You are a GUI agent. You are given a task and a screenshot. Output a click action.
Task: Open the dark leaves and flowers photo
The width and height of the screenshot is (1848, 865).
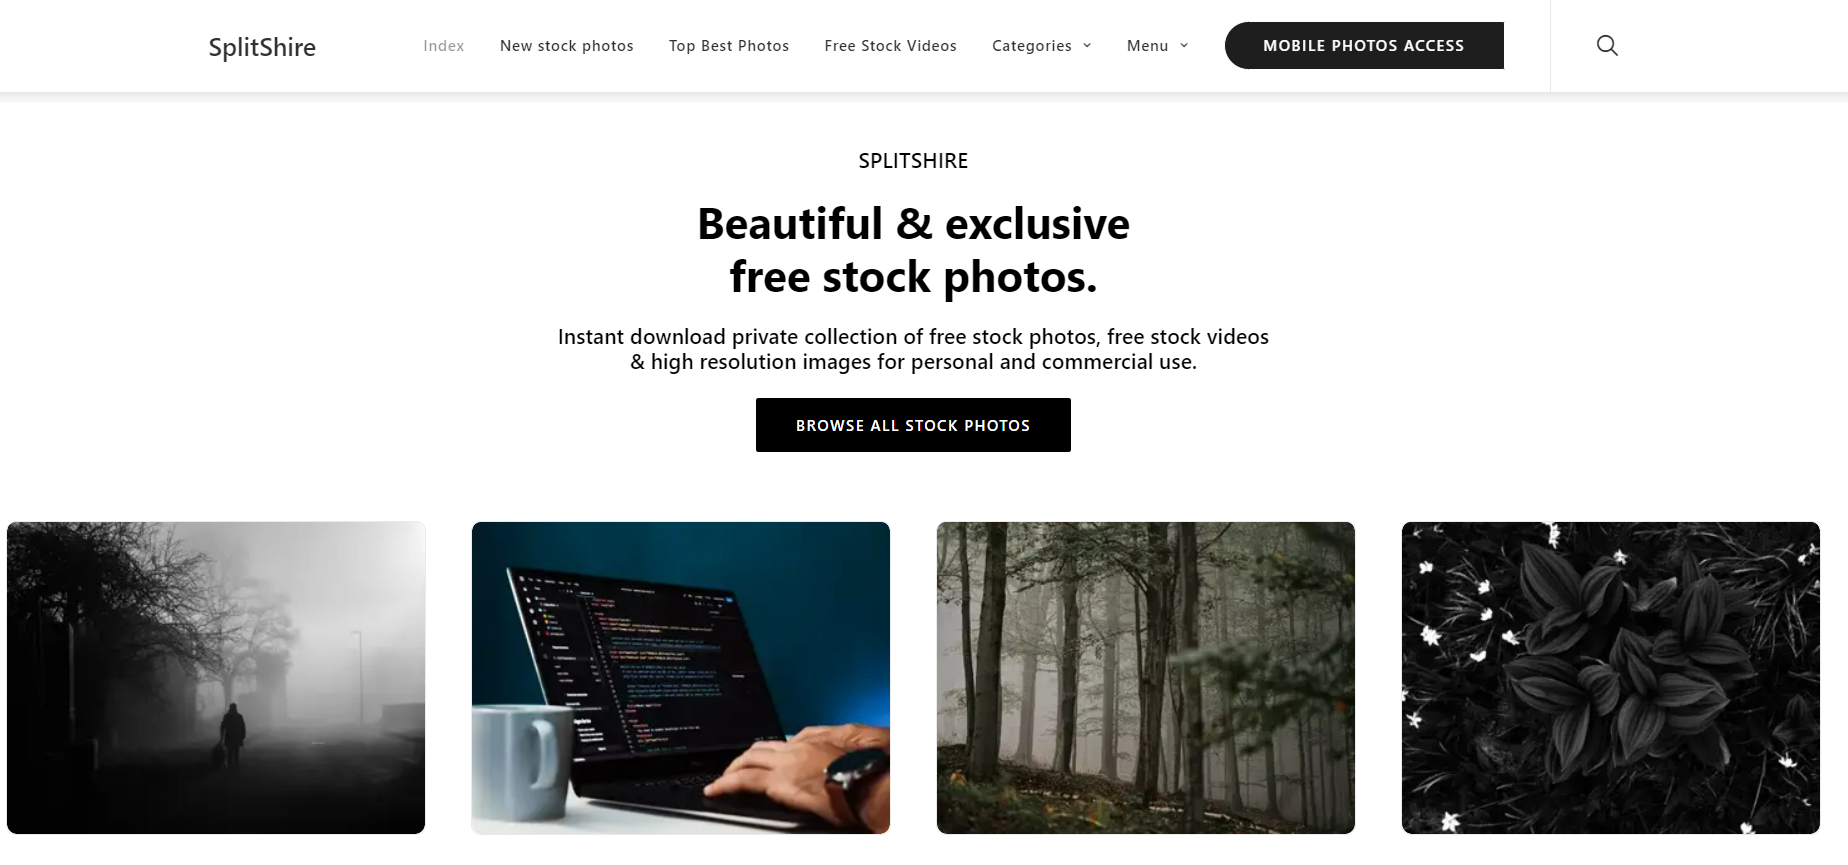pos(1611,678)
